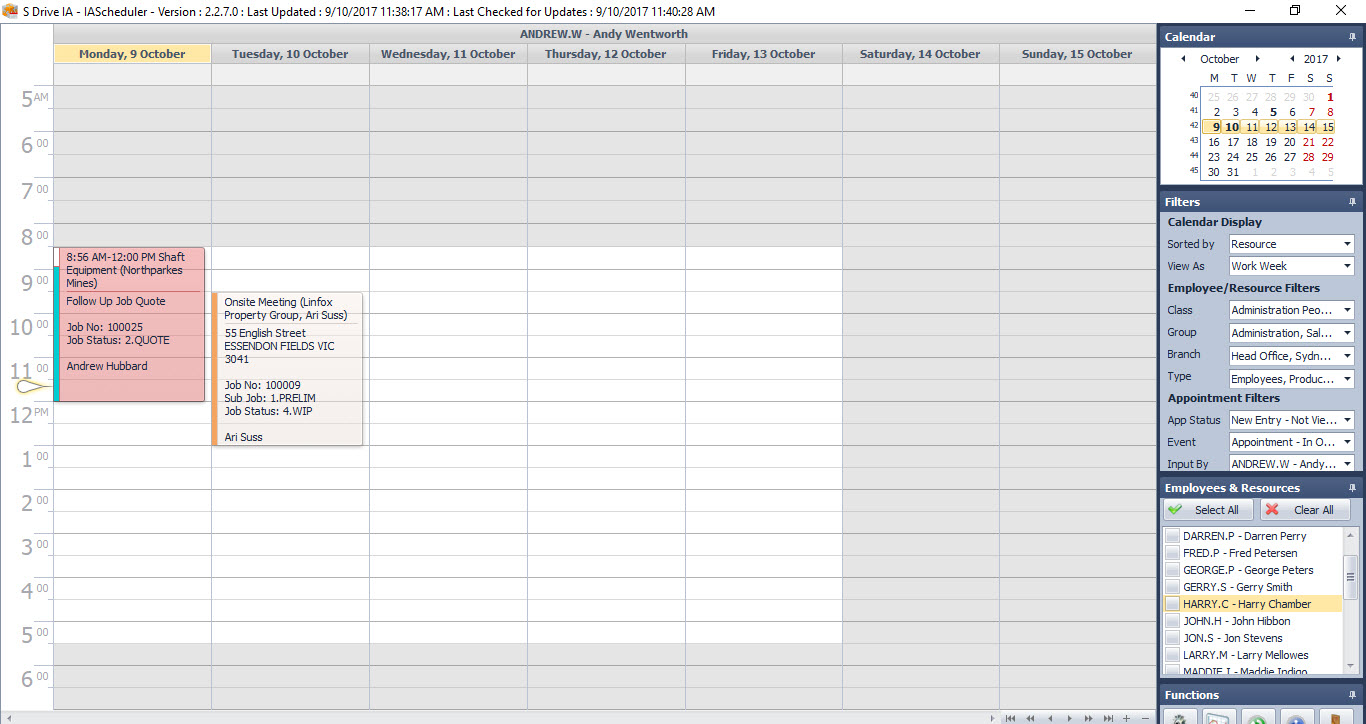Image resolution: width=1366 pixels, height=724 pixels.
Task: Open the Branch filter dropdown
Action: pos(1347,355)
